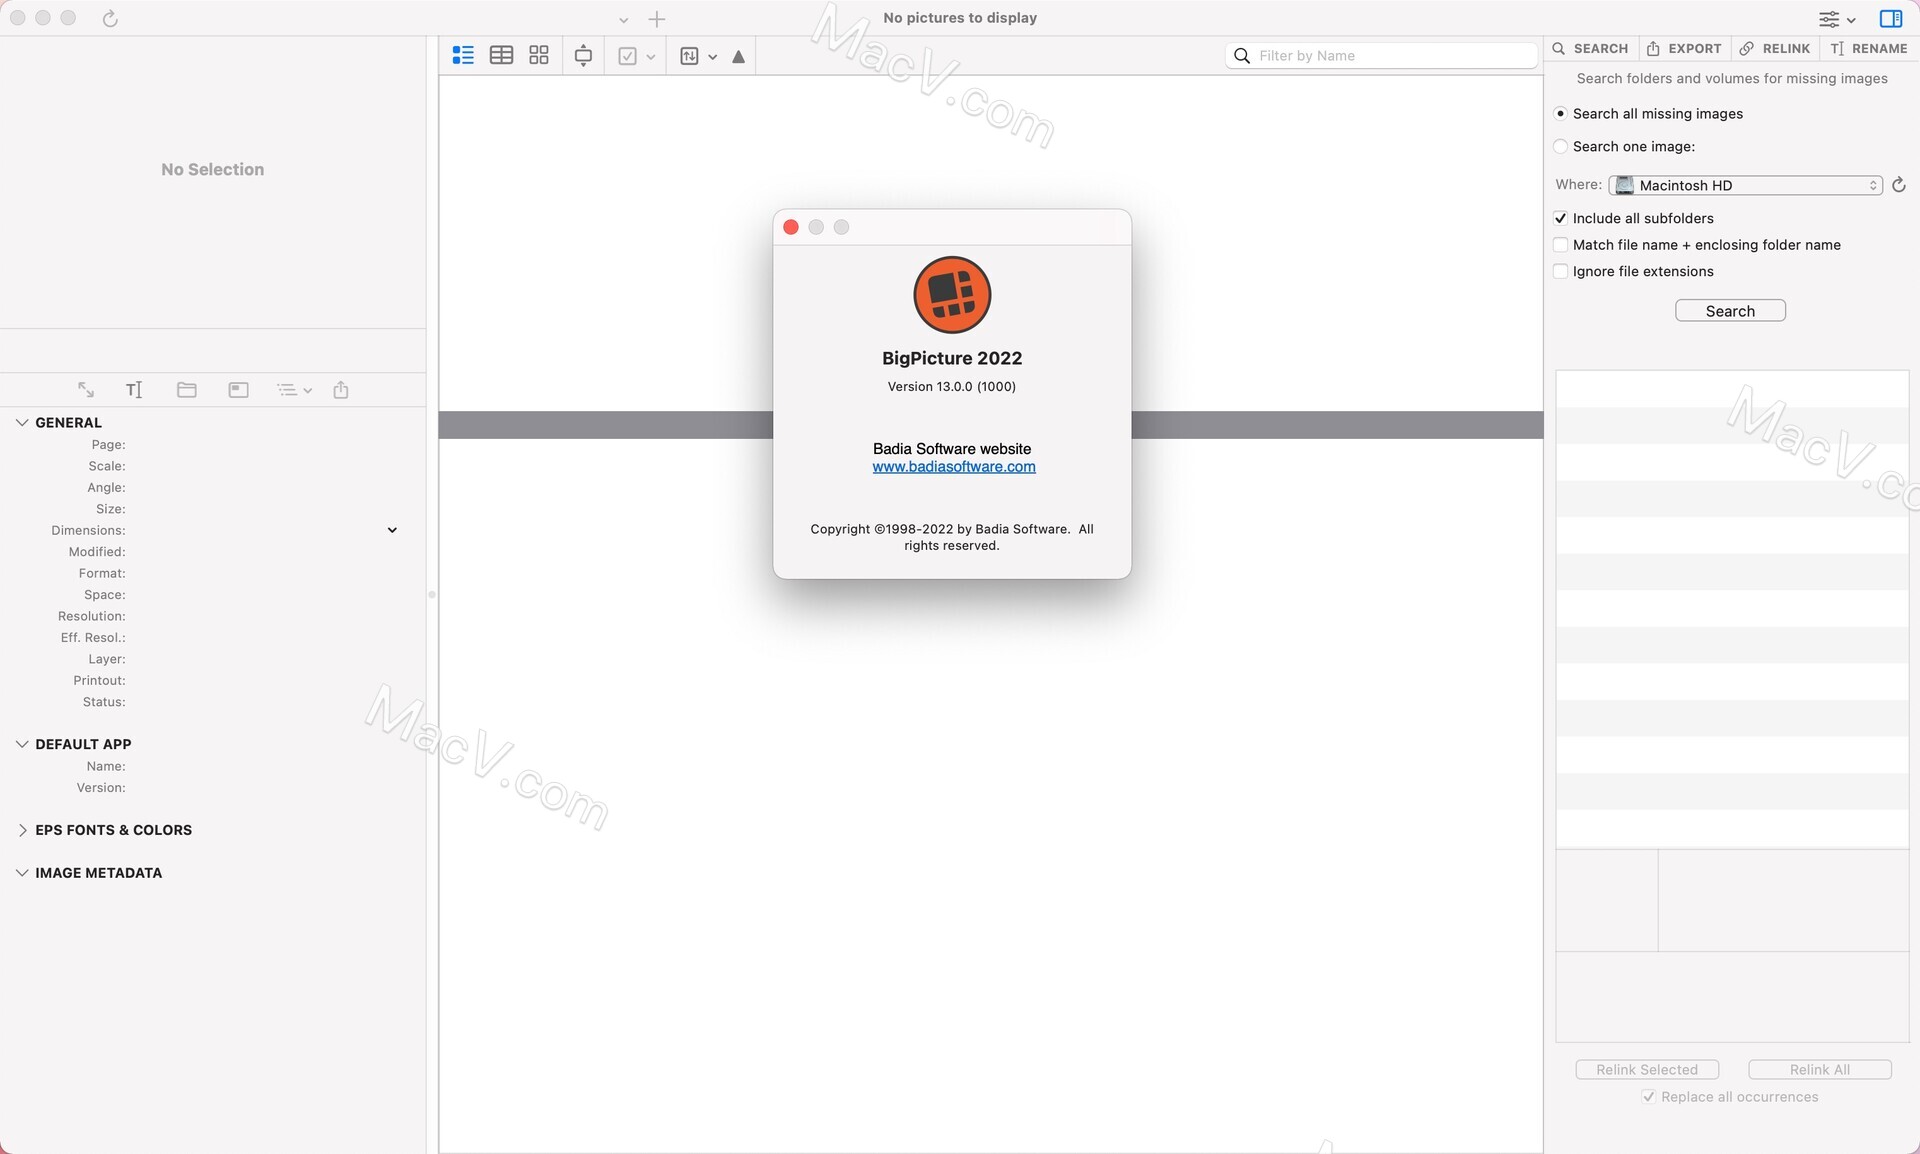Open the sort options dropdown arrow

click(x=713, y=57)
